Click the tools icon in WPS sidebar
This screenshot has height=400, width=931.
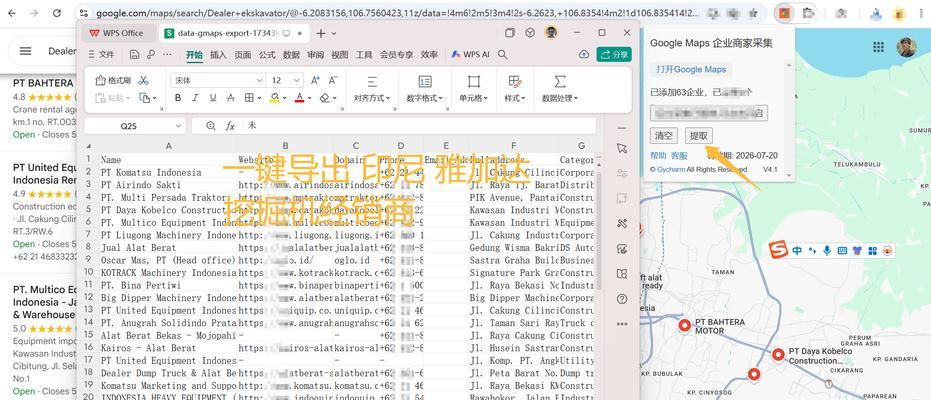[x=622, y=224]
